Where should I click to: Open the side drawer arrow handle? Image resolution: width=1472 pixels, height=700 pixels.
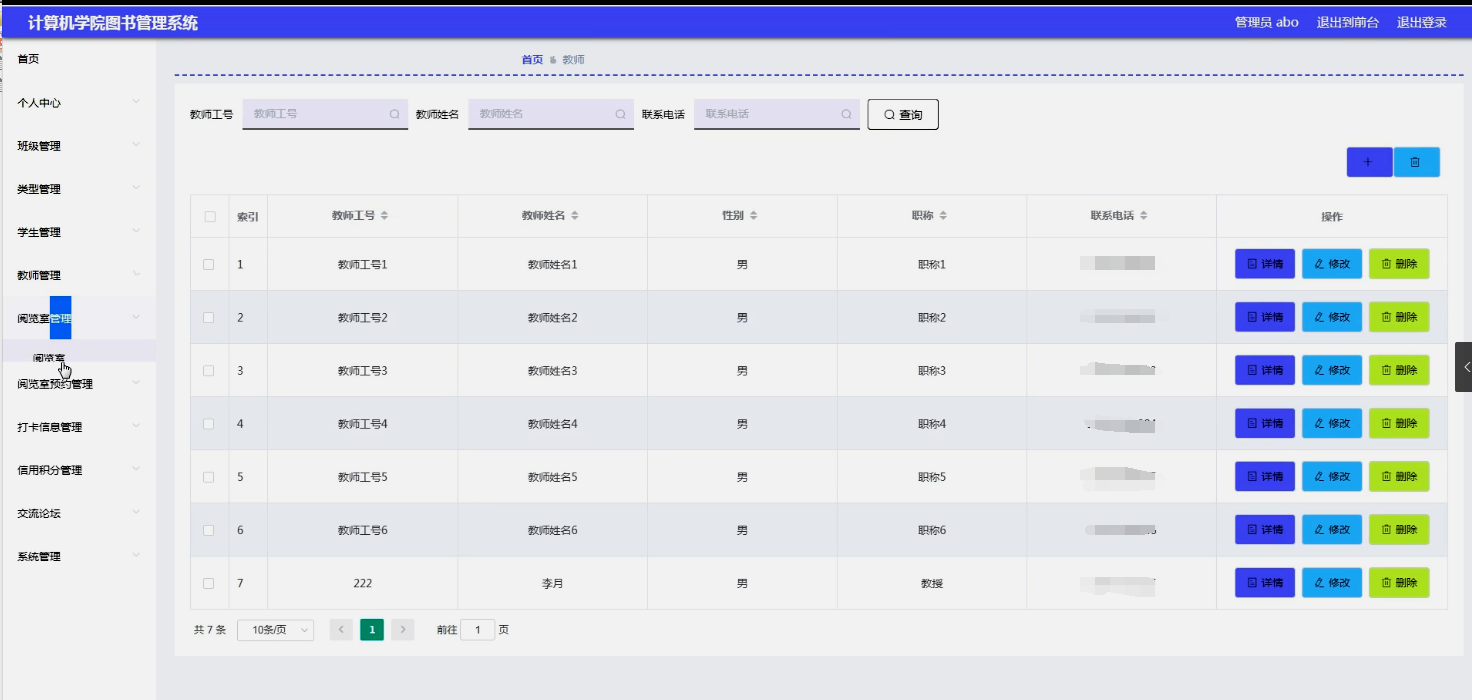pyautogui.click(x=1464, y=366)
